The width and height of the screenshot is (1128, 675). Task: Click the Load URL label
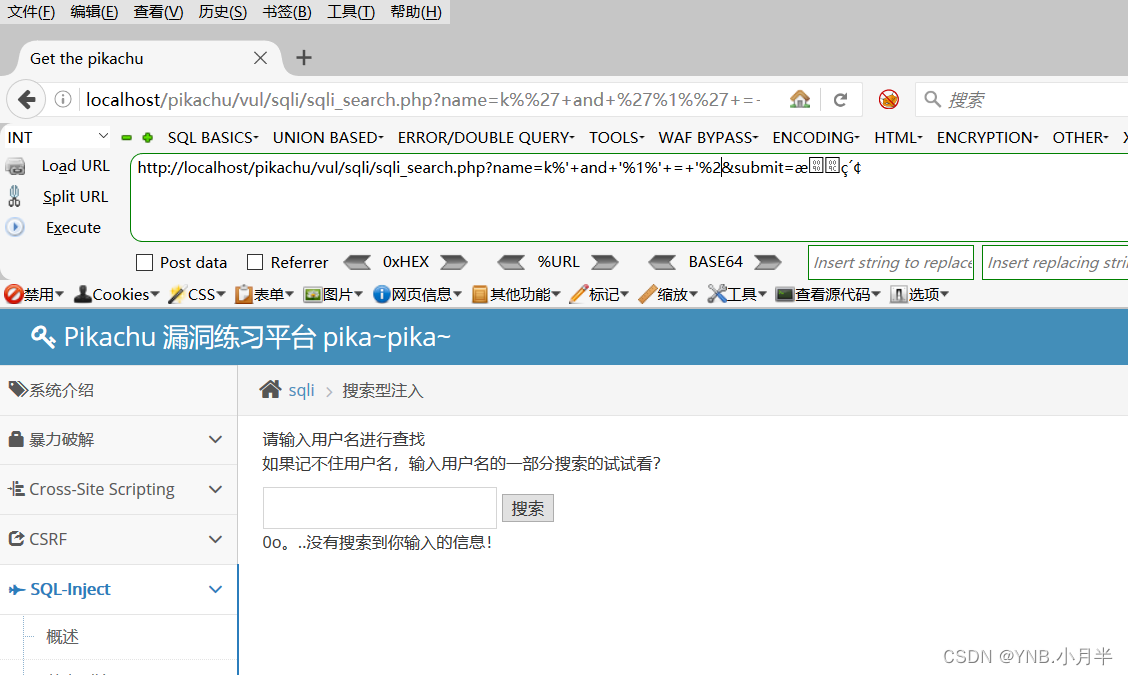pyautogui.click(x=76, y=166)
